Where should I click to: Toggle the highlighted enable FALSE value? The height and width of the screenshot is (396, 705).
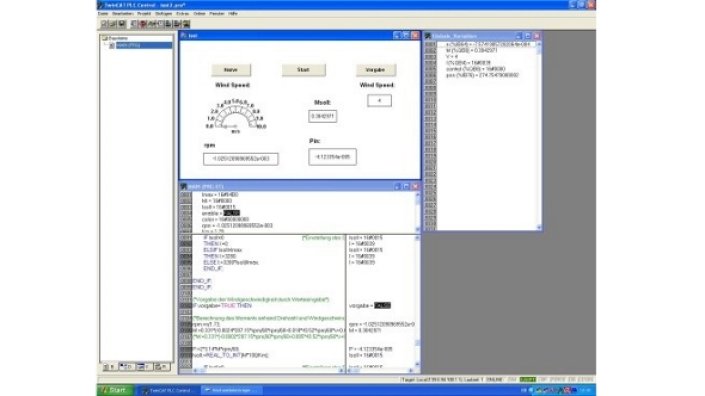point(232,213)
